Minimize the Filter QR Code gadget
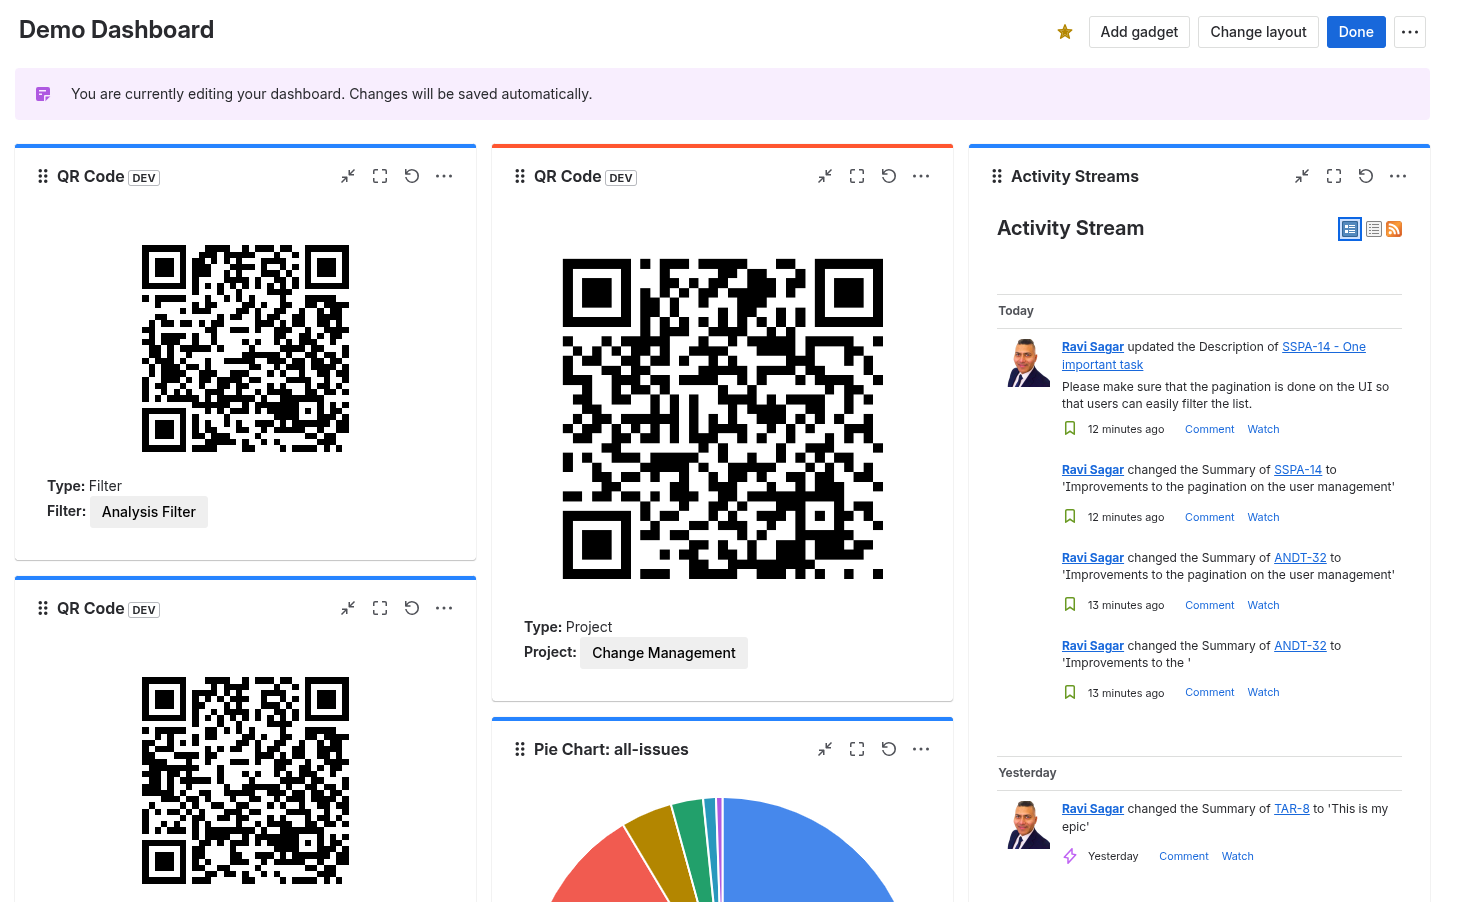Viewport: 1458px width, 902px height. pos(348,176)
